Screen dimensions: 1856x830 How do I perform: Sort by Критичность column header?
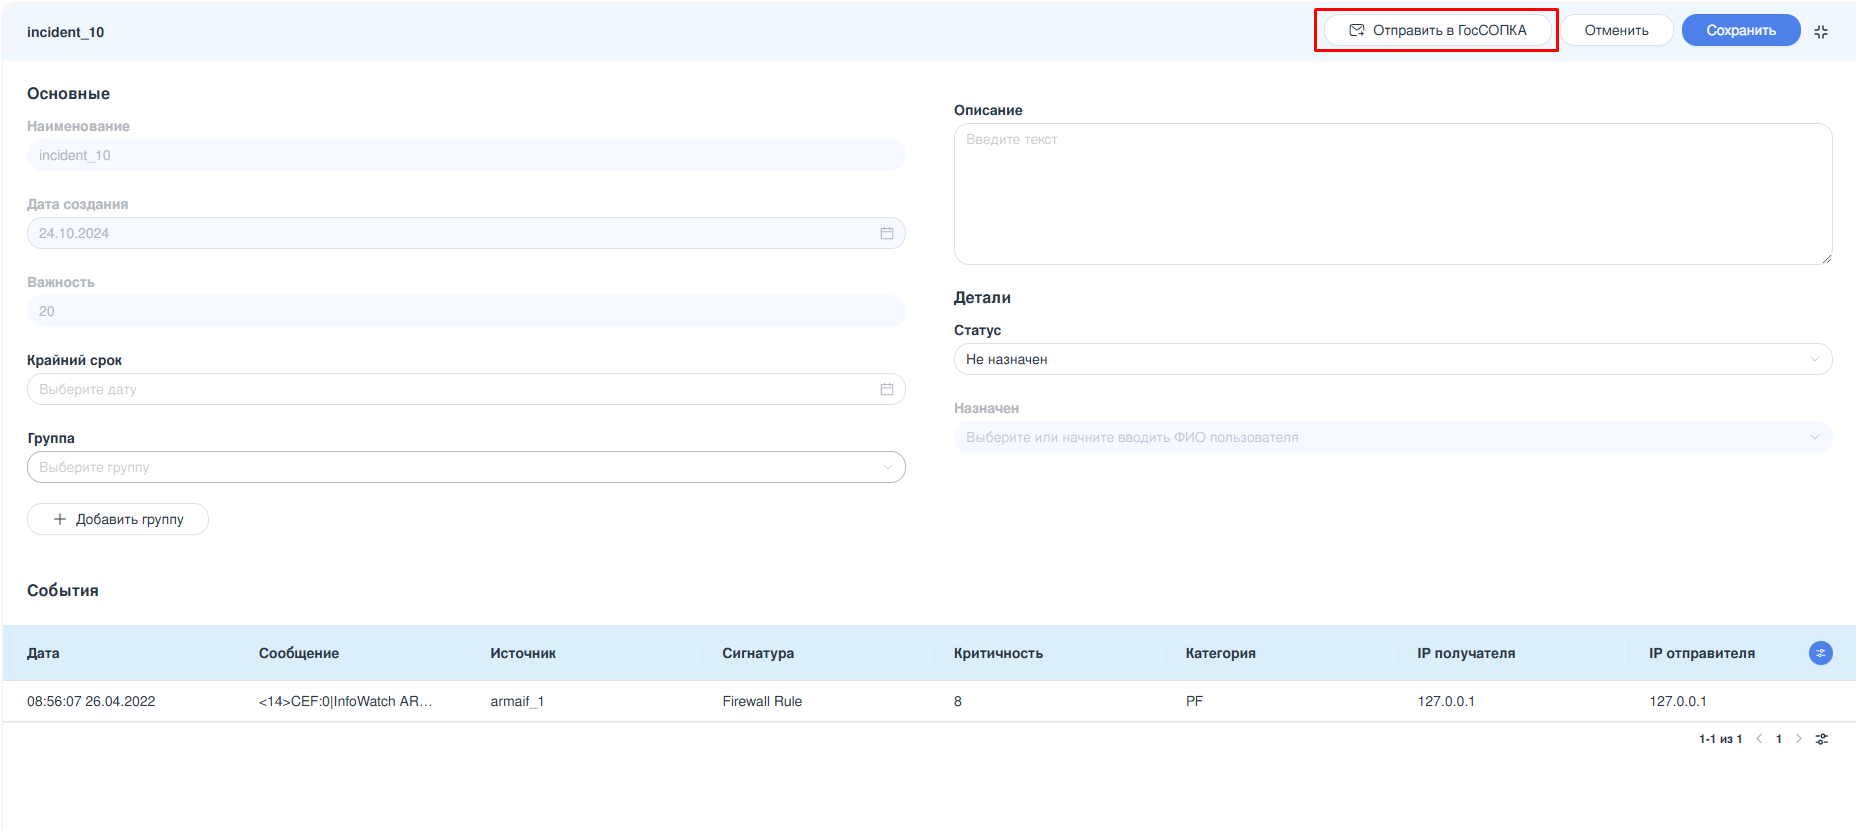[x=997, y=653]
